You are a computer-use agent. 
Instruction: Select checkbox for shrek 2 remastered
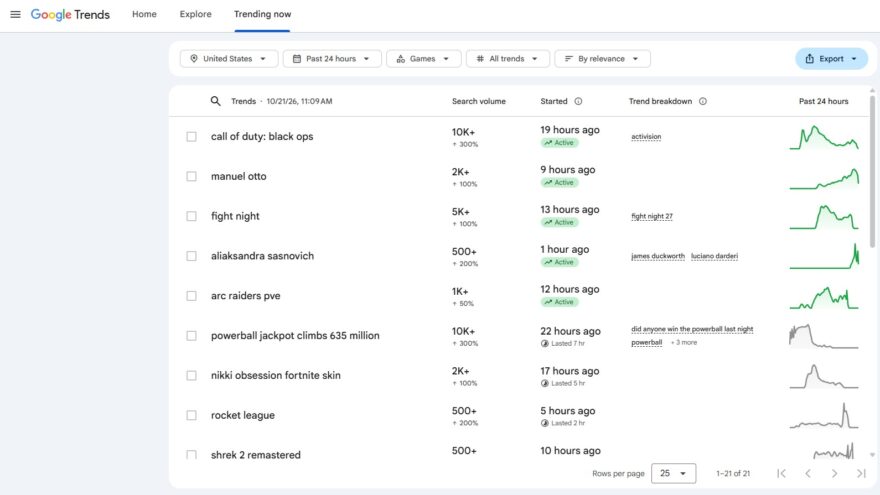pyautogui.click(x=191, y=455)
